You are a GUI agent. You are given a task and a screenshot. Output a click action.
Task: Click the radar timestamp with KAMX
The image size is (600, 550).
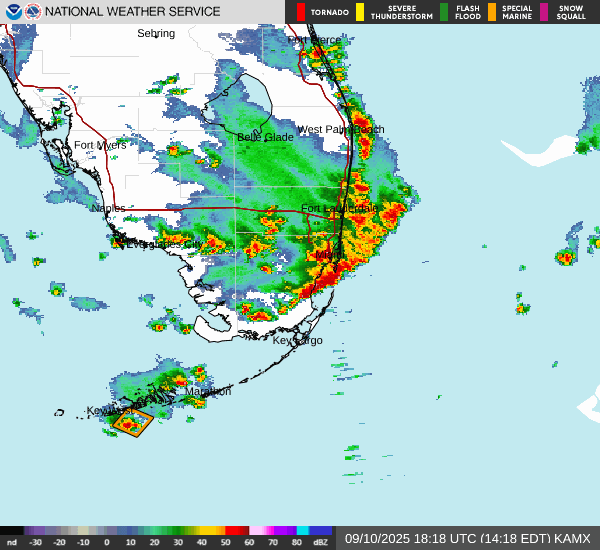click(468, 538)
